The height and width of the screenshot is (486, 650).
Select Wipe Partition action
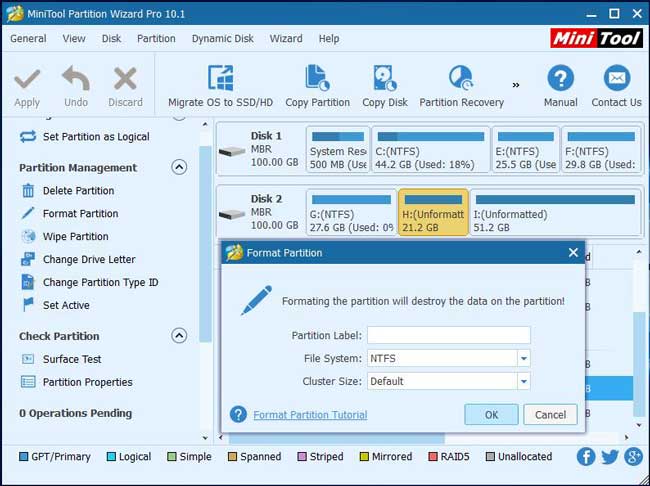tap(64, 236)
